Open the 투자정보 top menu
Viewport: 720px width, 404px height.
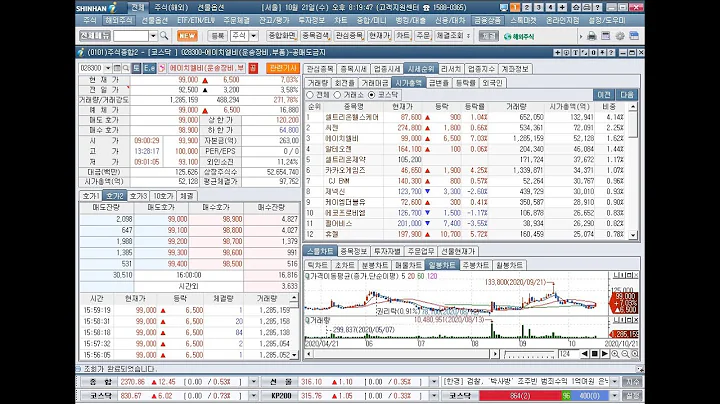[x=311, y=20]
